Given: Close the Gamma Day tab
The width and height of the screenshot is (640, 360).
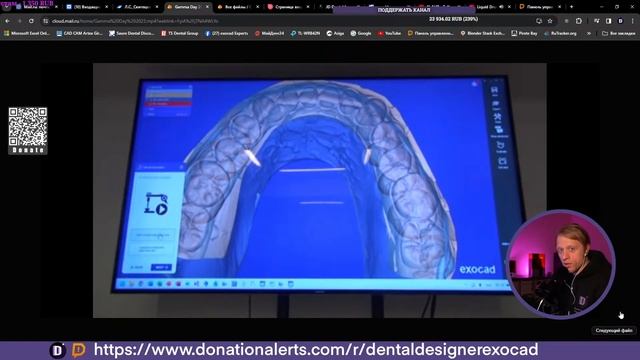Looking at the screenshot, I should pyautogui.click(x=207, y=7).
